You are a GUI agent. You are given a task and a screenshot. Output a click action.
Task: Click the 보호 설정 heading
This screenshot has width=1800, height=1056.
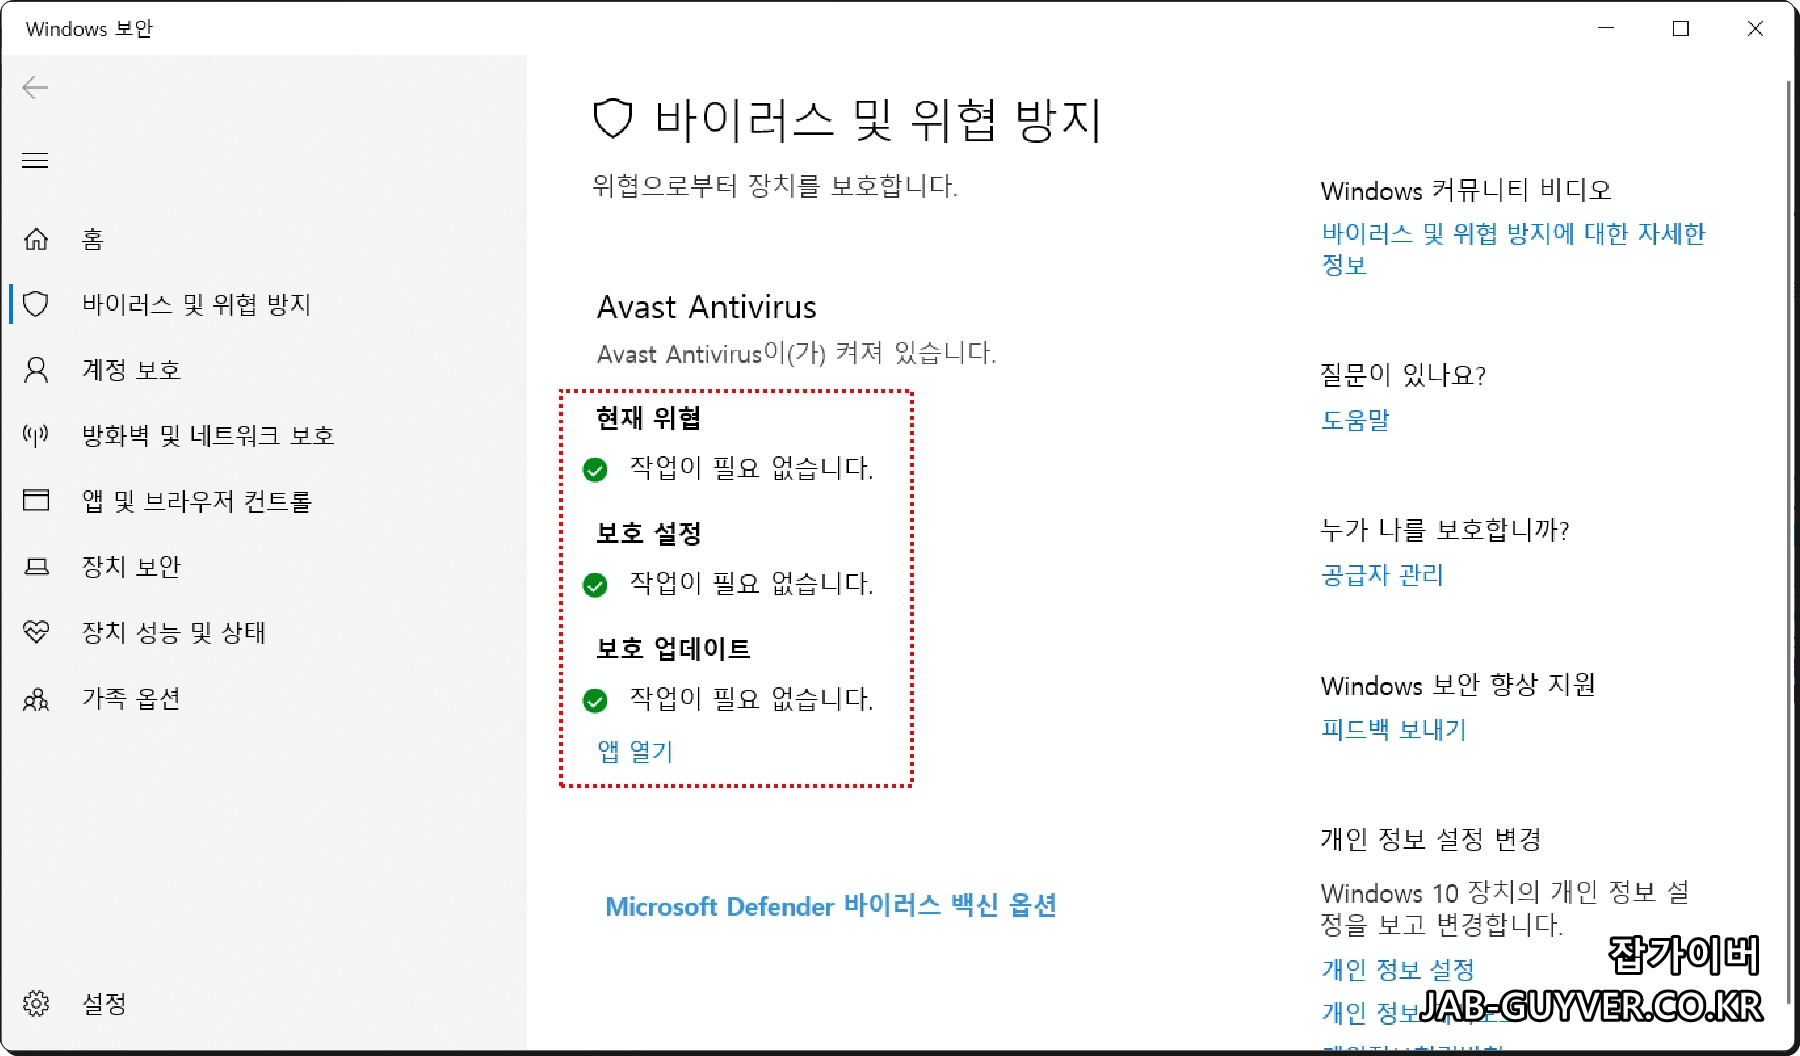click(648, 533)
